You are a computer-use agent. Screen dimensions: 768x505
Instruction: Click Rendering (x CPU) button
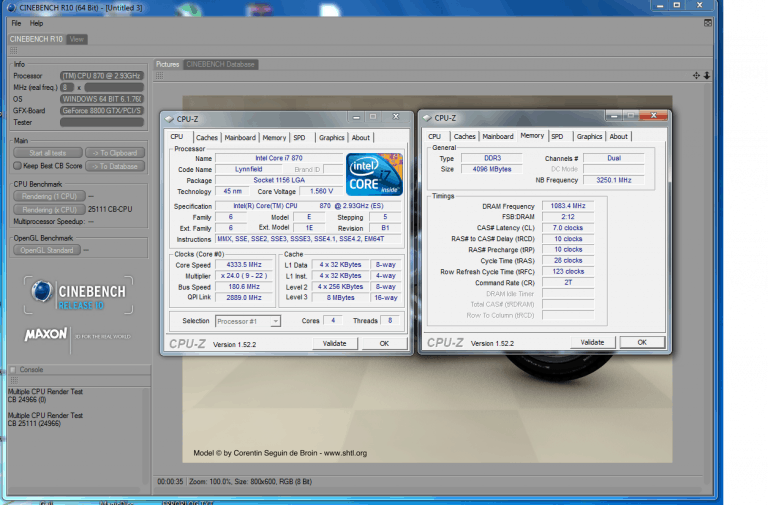tap(49, 209)
